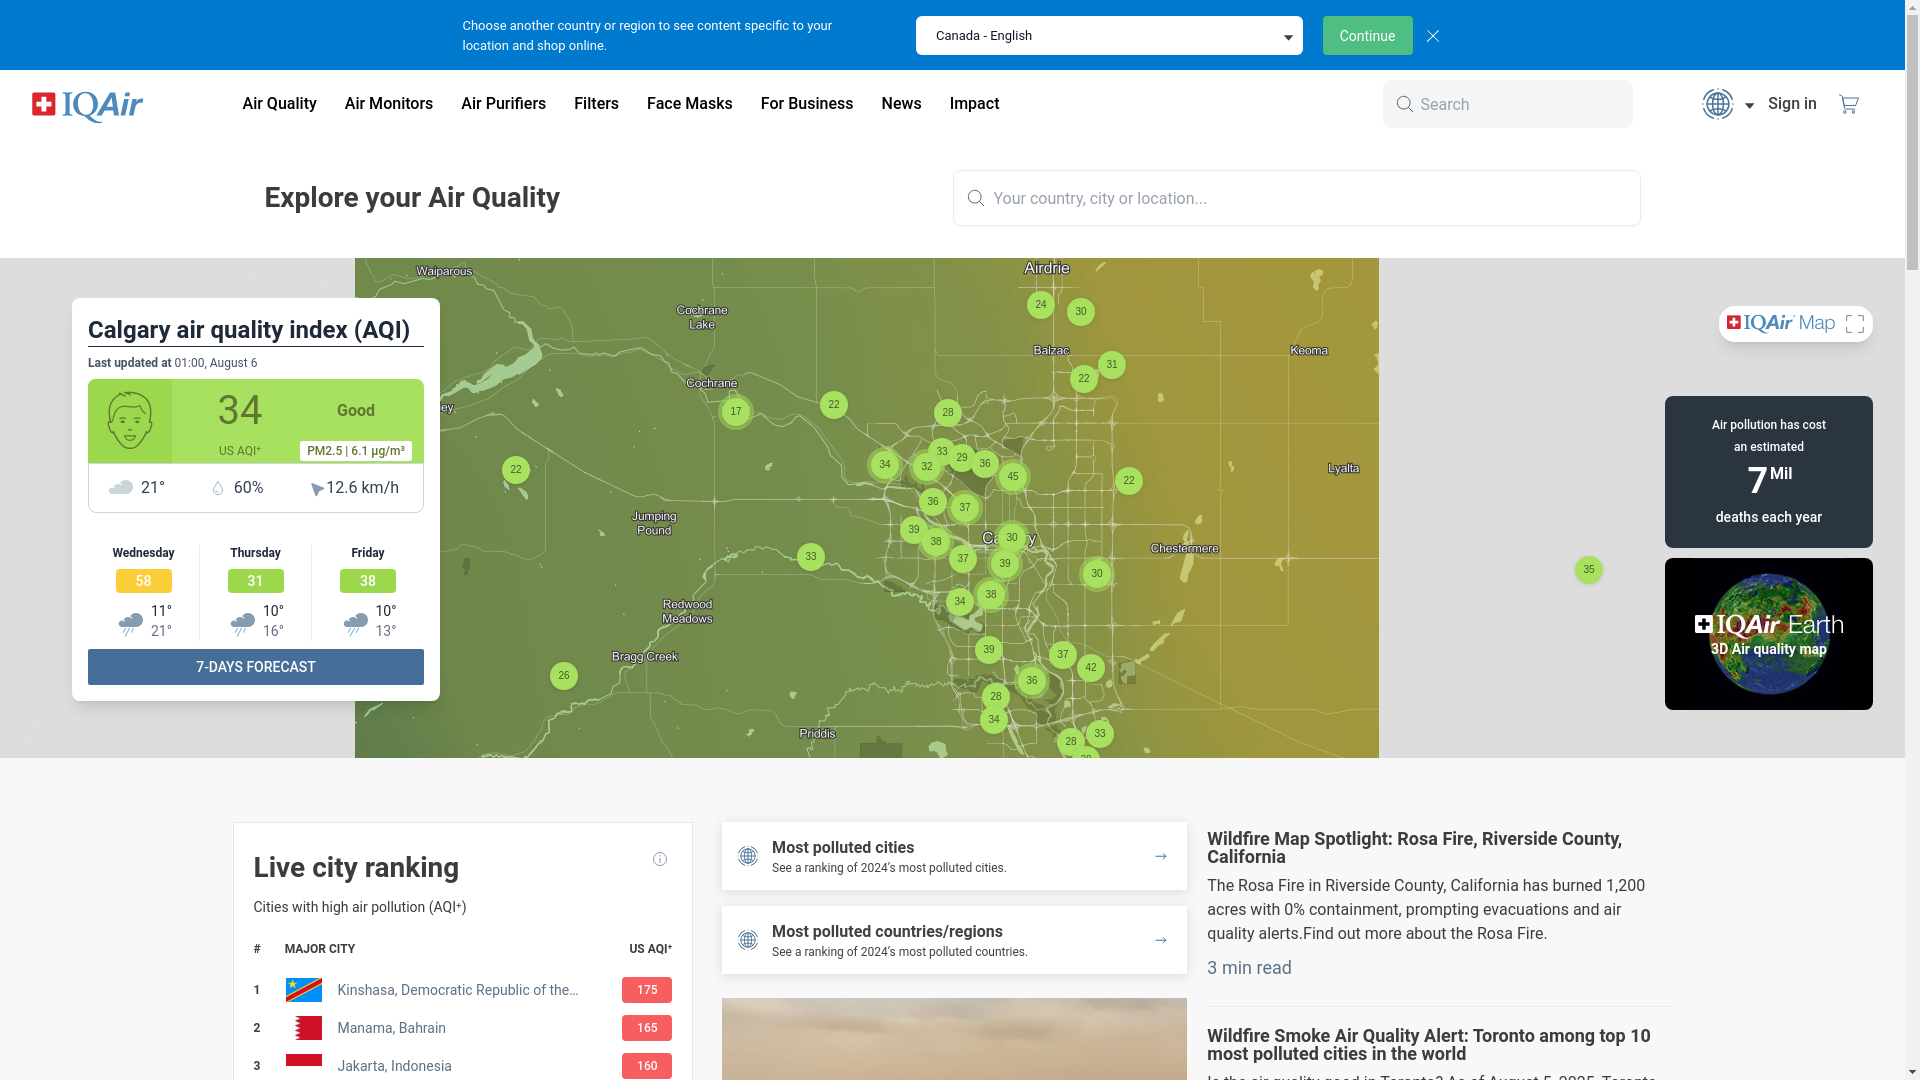The height and width of the screenshot is (1080, 1920).
Task: Open the IQAir Map button
Action: click(x=1796, y=324)
